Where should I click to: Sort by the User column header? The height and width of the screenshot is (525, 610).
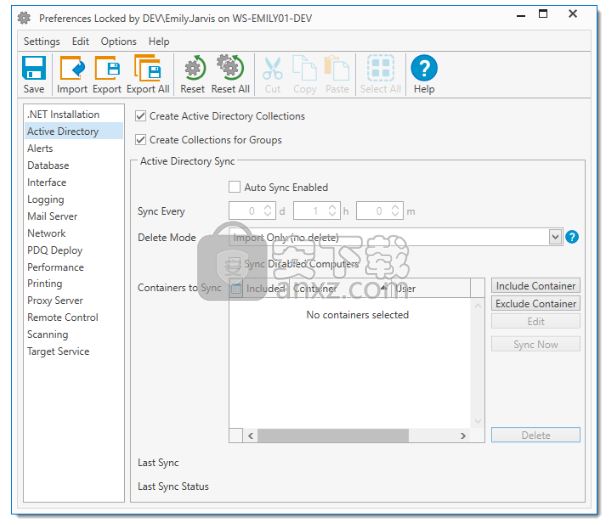coord(430,289)
